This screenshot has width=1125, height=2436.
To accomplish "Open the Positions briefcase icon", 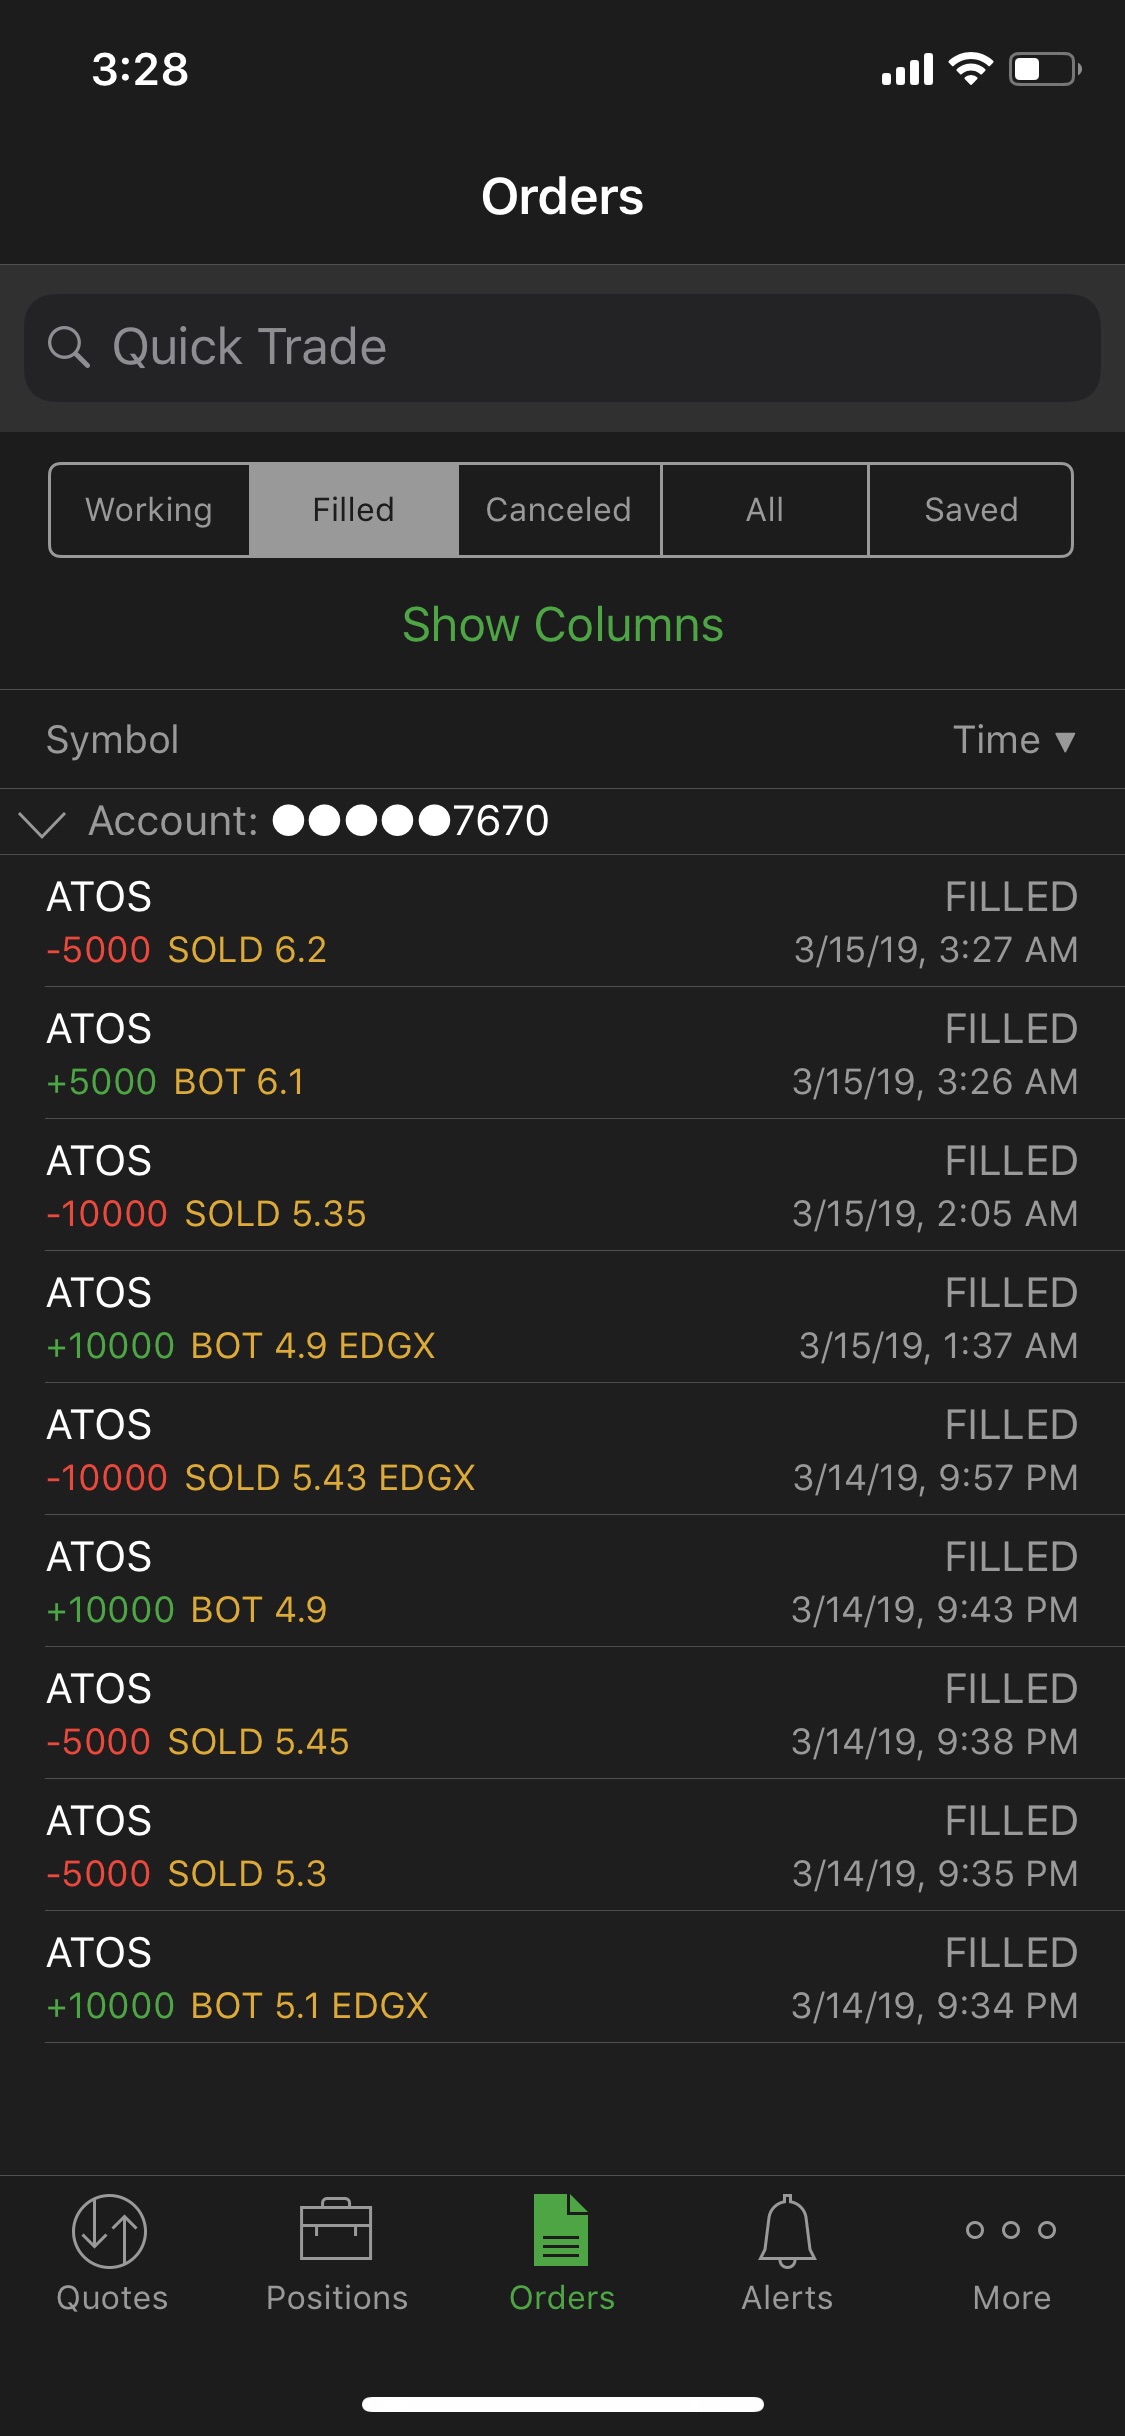I will (336, 2230).
